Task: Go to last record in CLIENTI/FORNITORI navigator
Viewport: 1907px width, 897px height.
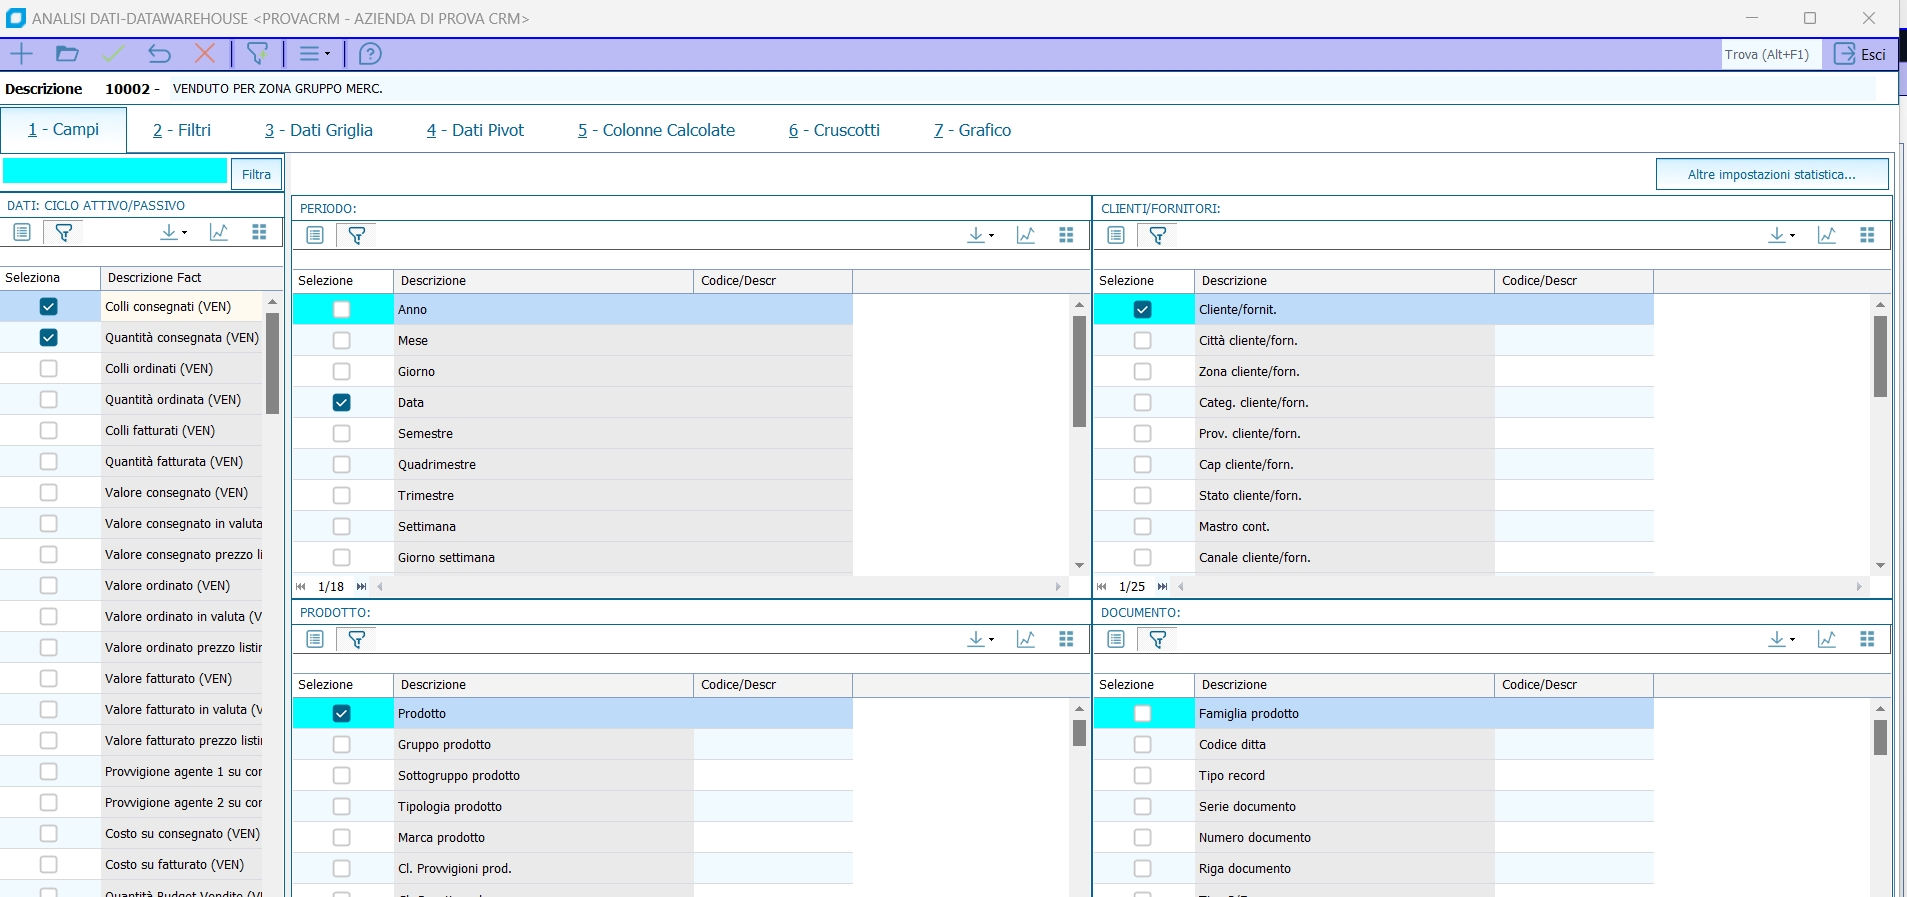Action: pyautogui.click(x=1163, y=587)
